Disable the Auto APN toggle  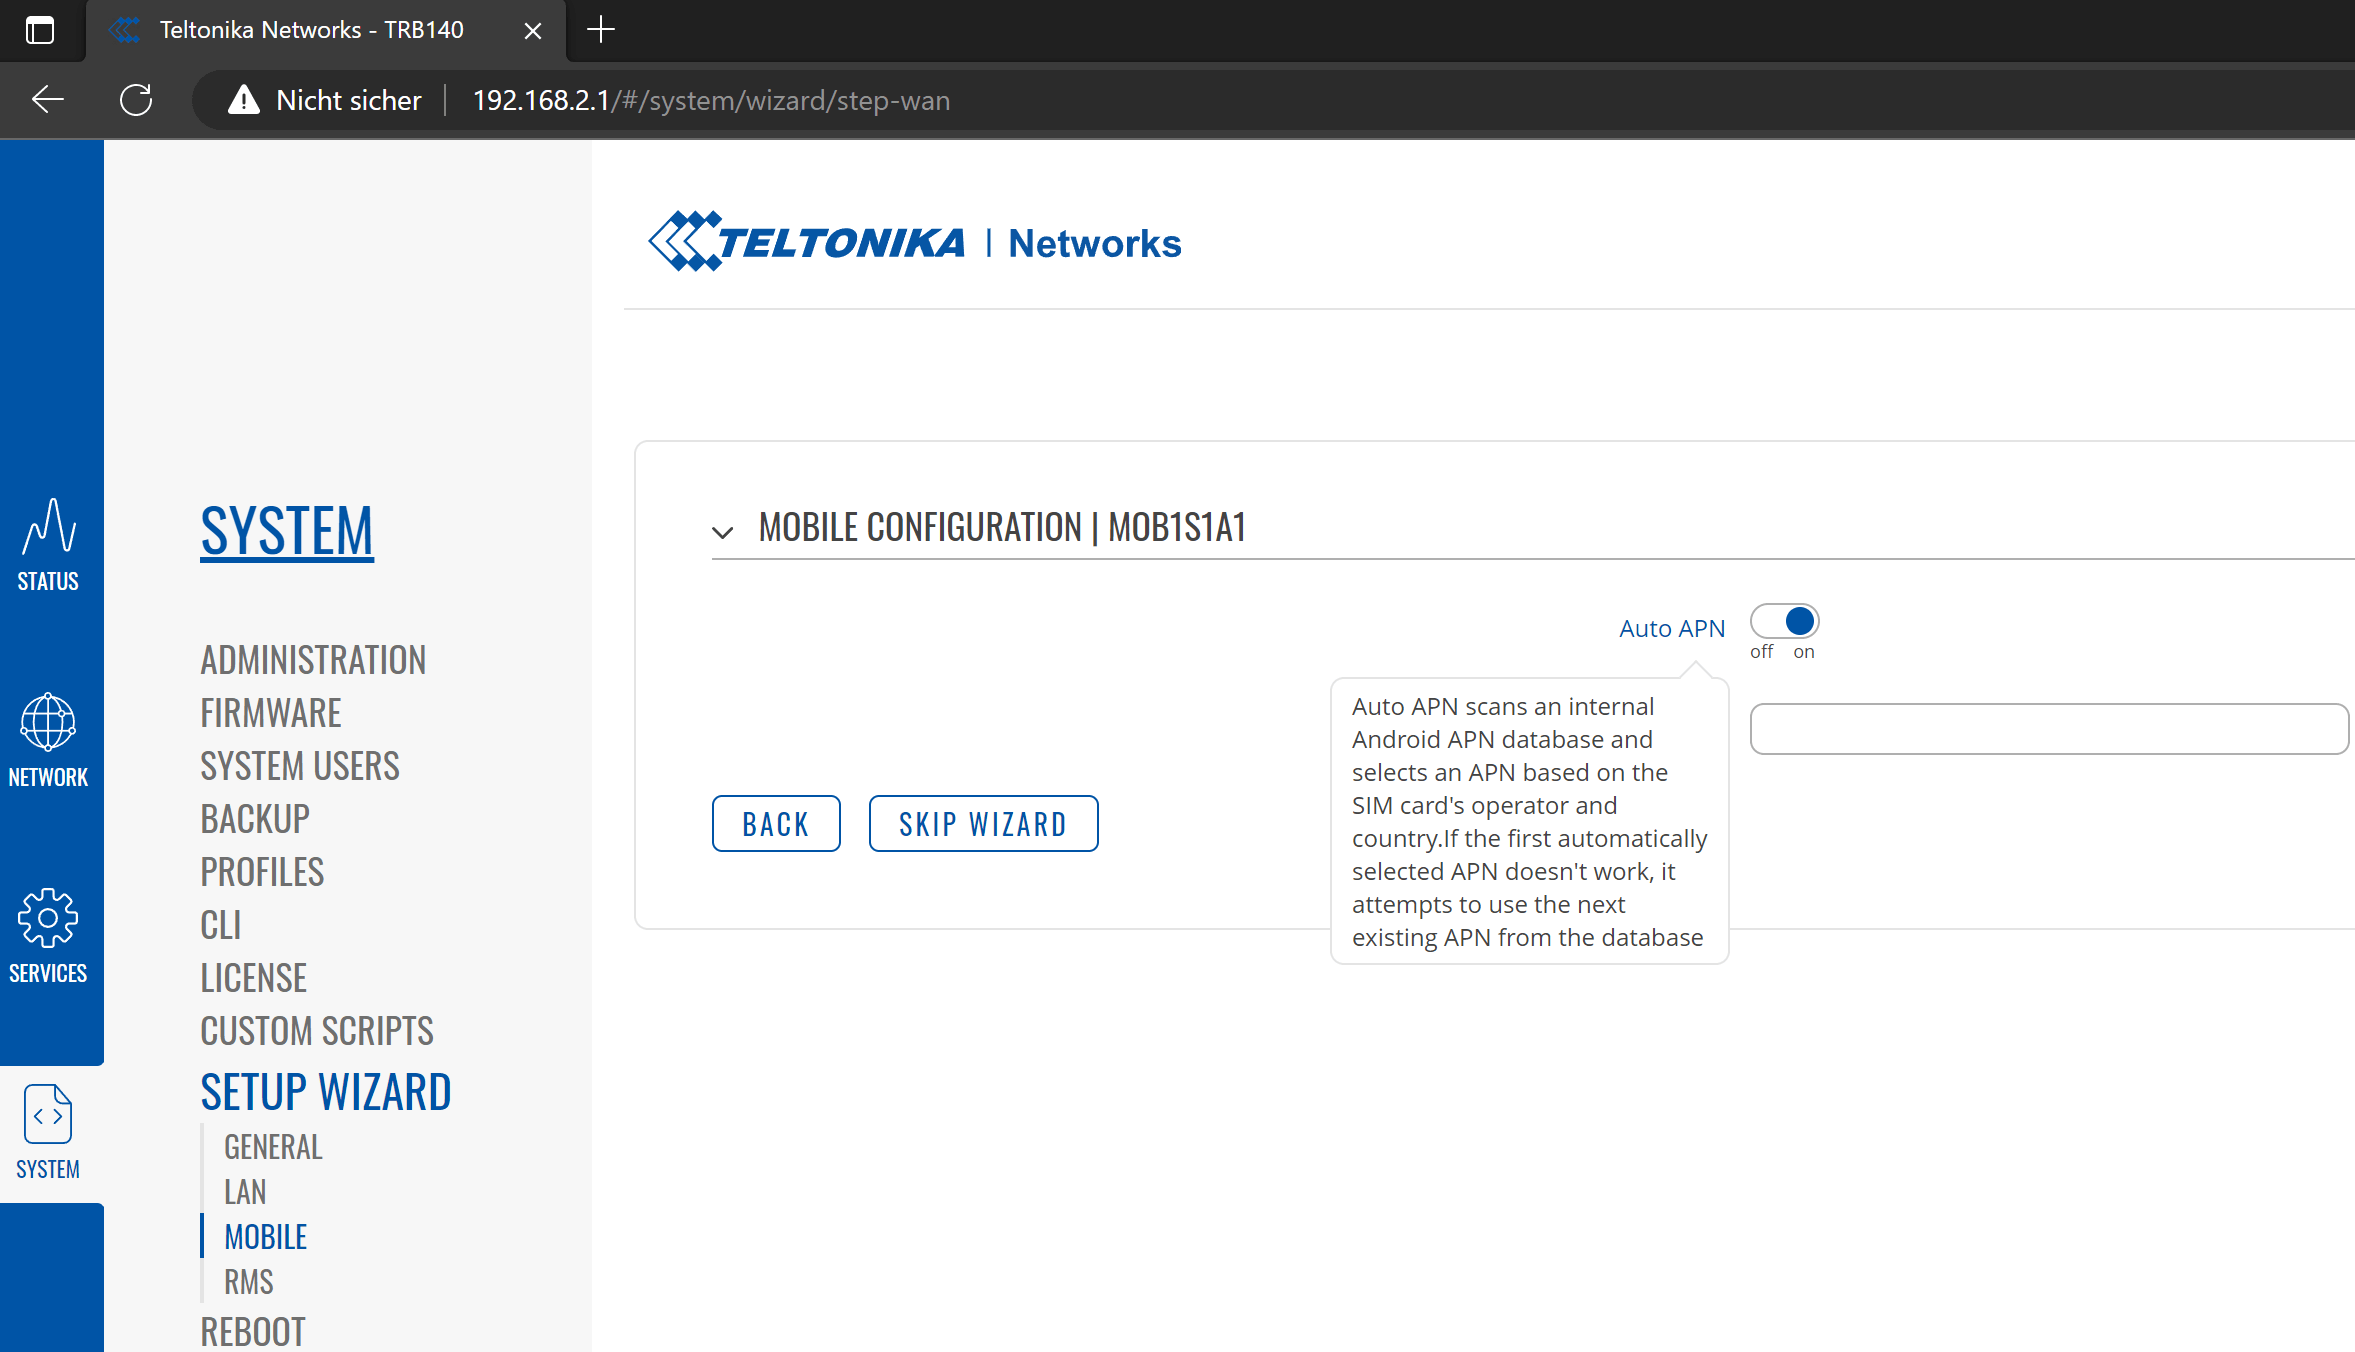(x=1784, y=621)
